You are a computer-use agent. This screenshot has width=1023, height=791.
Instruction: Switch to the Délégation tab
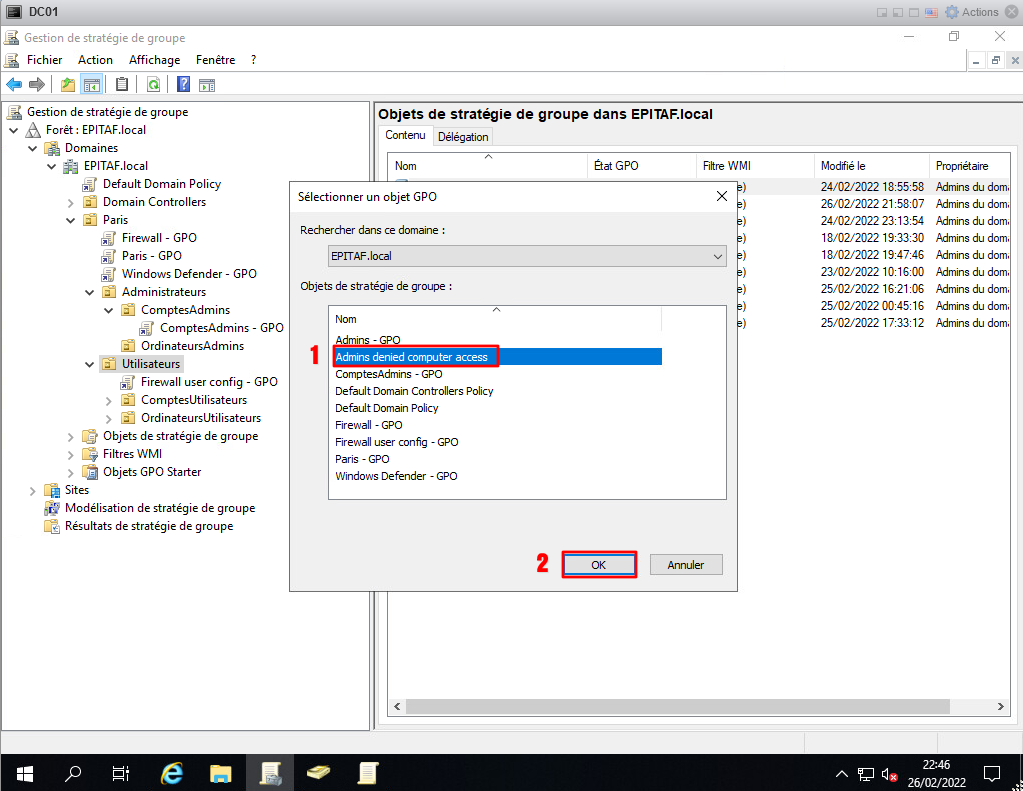coord(463,137)
